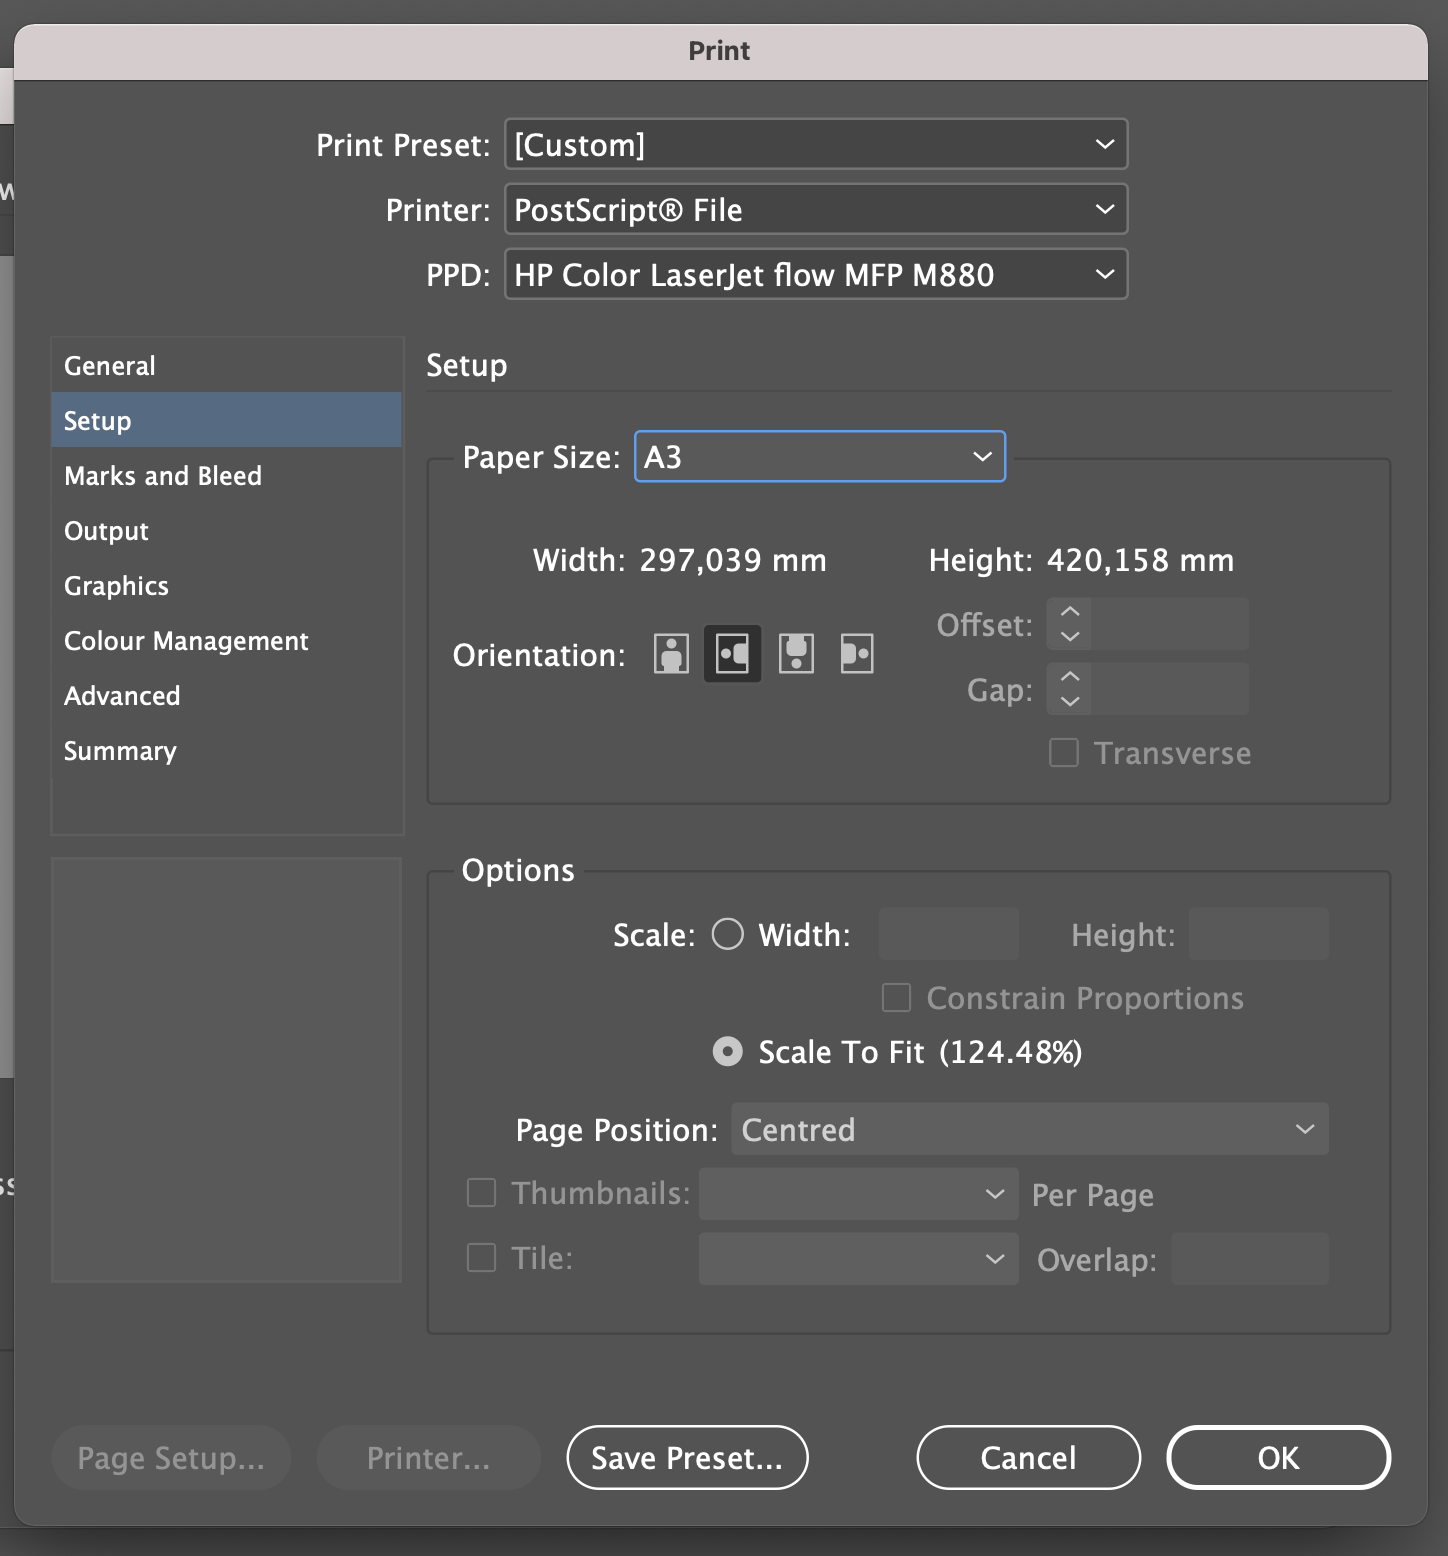
Task: Open the Printer dropdown
Action: tap(816, 210)
